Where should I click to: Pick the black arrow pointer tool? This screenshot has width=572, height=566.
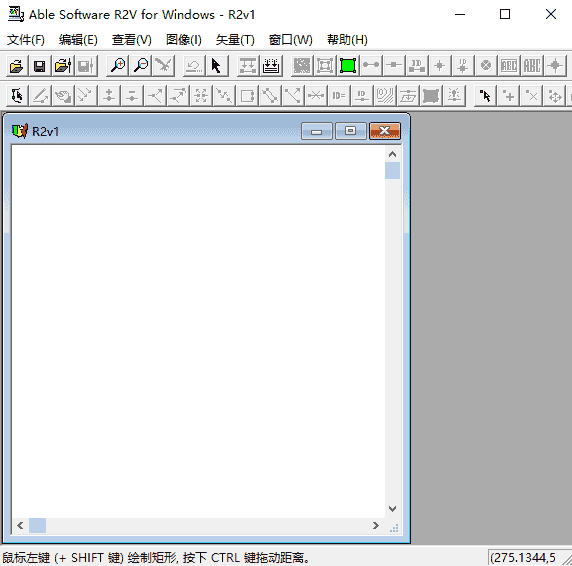tap(217, 66)
